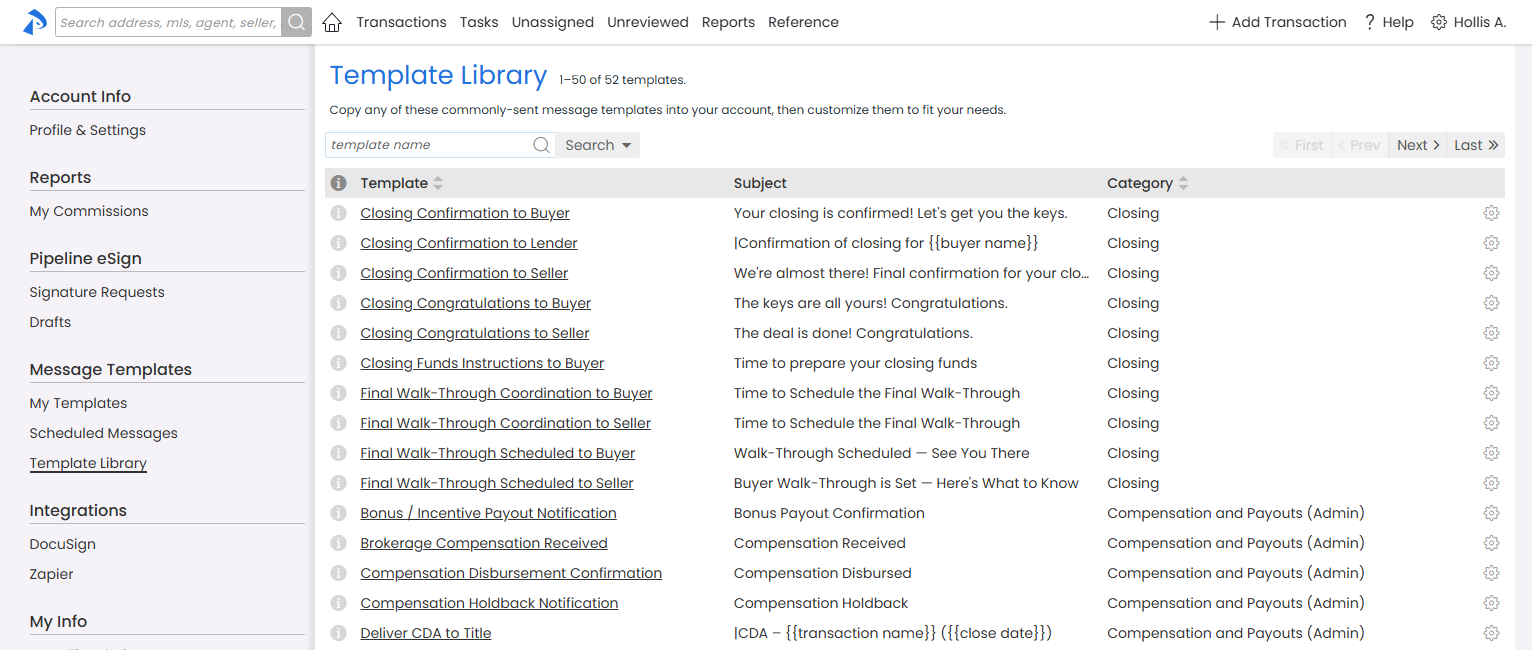Open the Reports menu in top navigation
Screen dimensions: 1532x650
pyautogui.click(x=728, y=22)
